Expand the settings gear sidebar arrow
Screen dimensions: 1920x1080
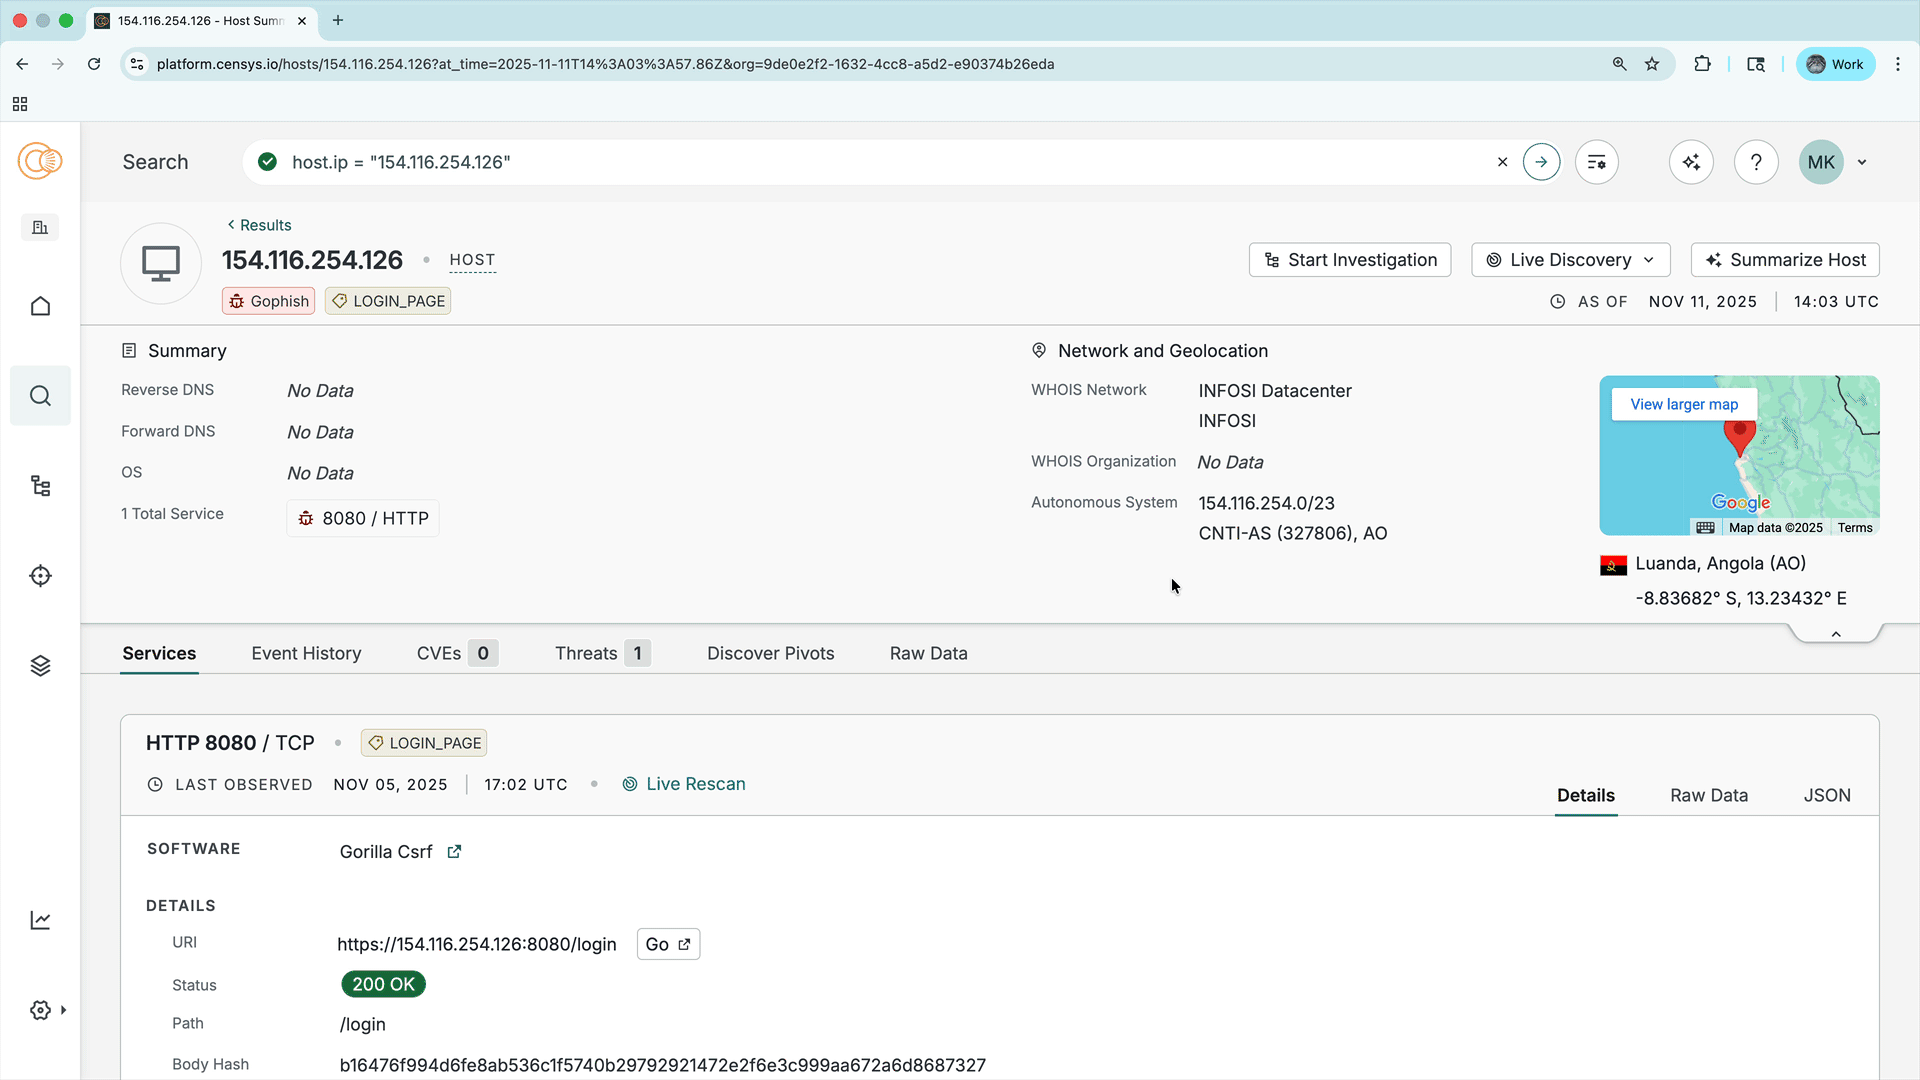(63, 1010)
